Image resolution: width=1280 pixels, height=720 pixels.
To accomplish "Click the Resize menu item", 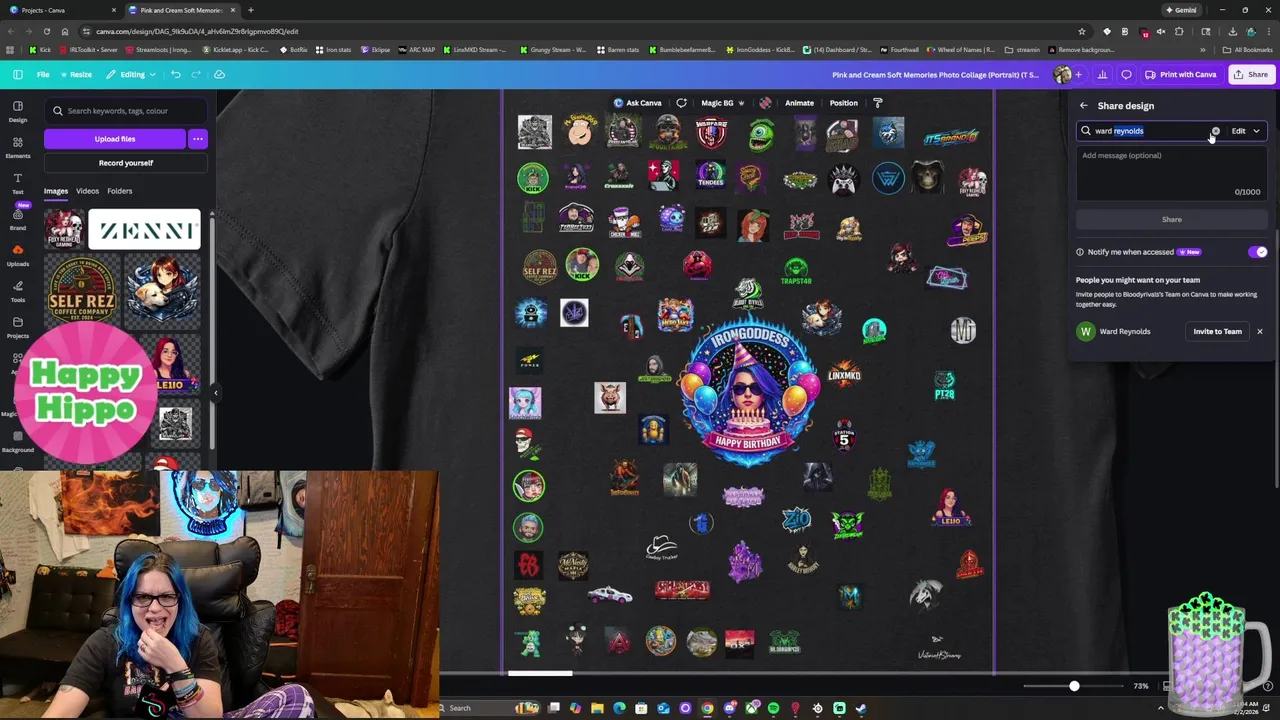I will point(75,74).
